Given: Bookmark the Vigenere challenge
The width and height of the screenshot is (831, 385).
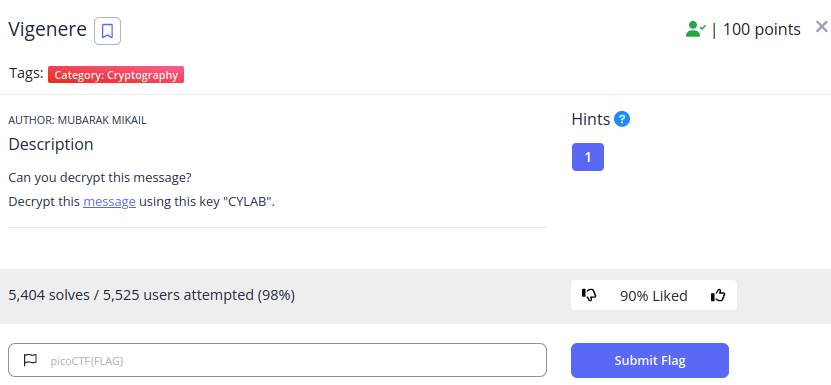Looking at the screenshot, I should 108,31.
